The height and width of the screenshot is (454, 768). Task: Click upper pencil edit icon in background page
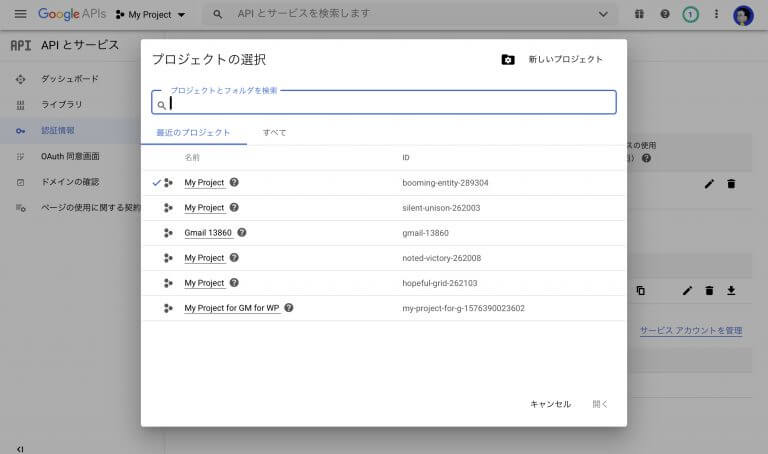(709, 184)
